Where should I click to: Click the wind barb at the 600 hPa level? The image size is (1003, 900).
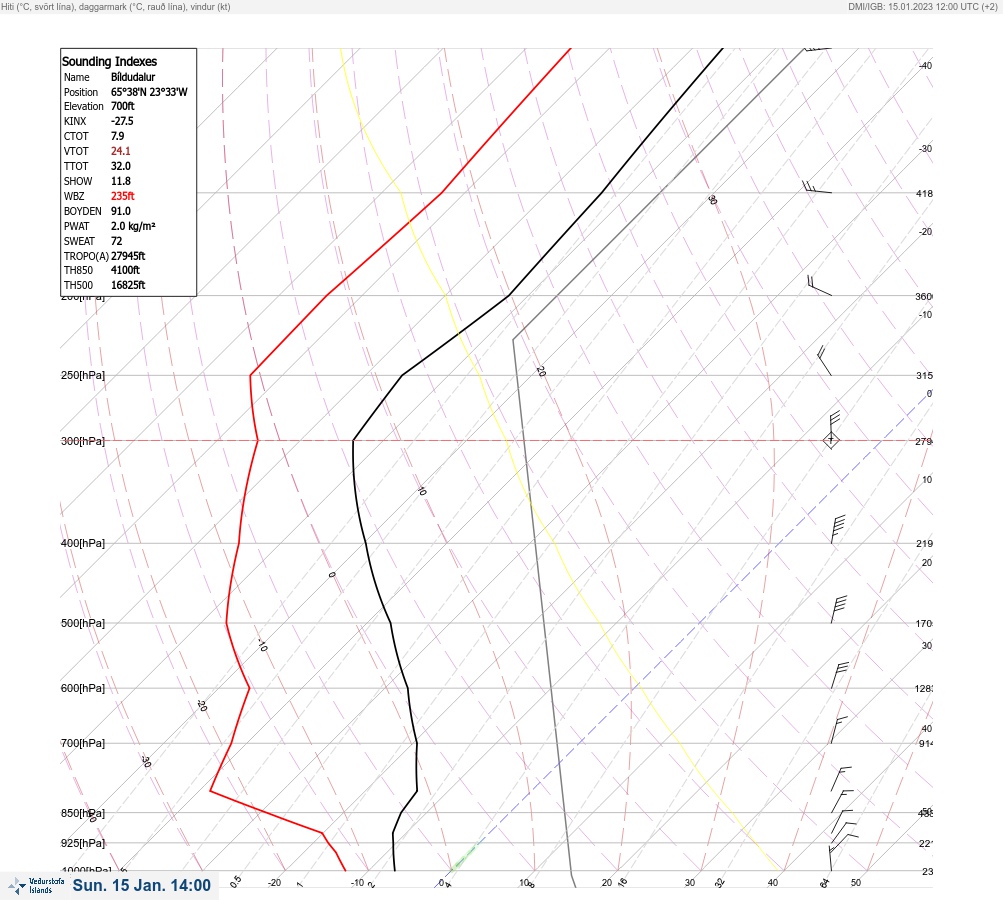839,675
